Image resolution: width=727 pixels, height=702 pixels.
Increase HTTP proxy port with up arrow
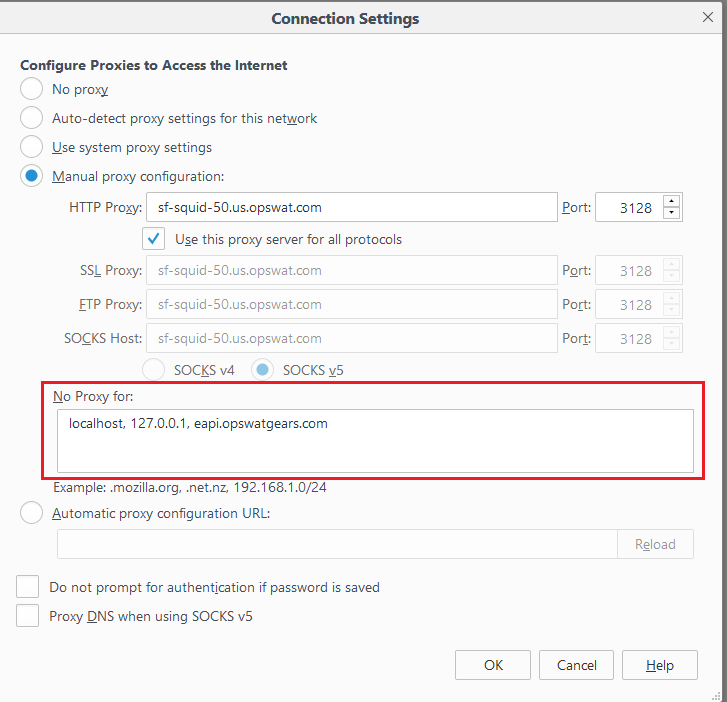click(x=671, y=202)
